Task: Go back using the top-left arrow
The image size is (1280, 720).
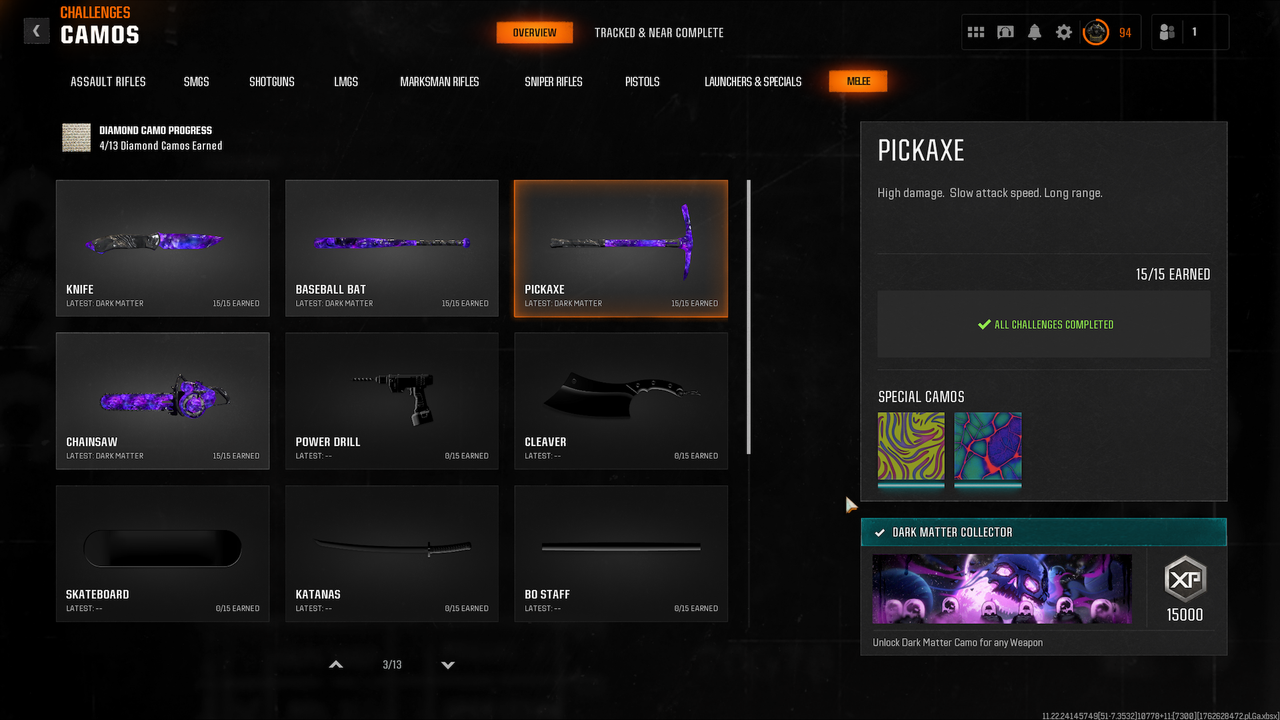Action: tap(37, 31)
